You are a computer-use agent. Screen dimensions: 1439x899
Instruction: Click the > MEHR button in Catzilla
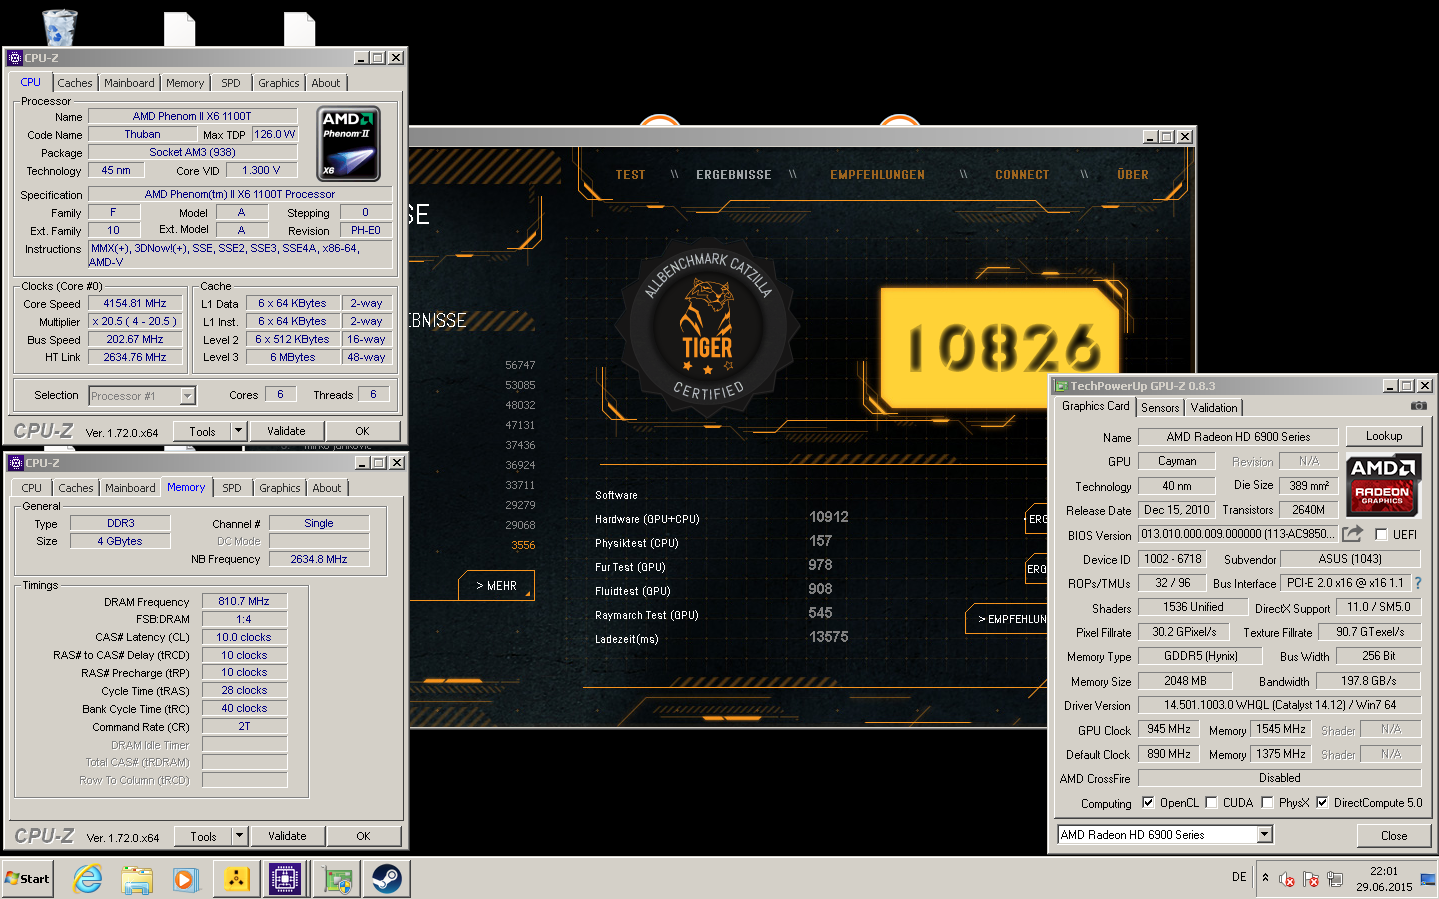tap(497, 585)
